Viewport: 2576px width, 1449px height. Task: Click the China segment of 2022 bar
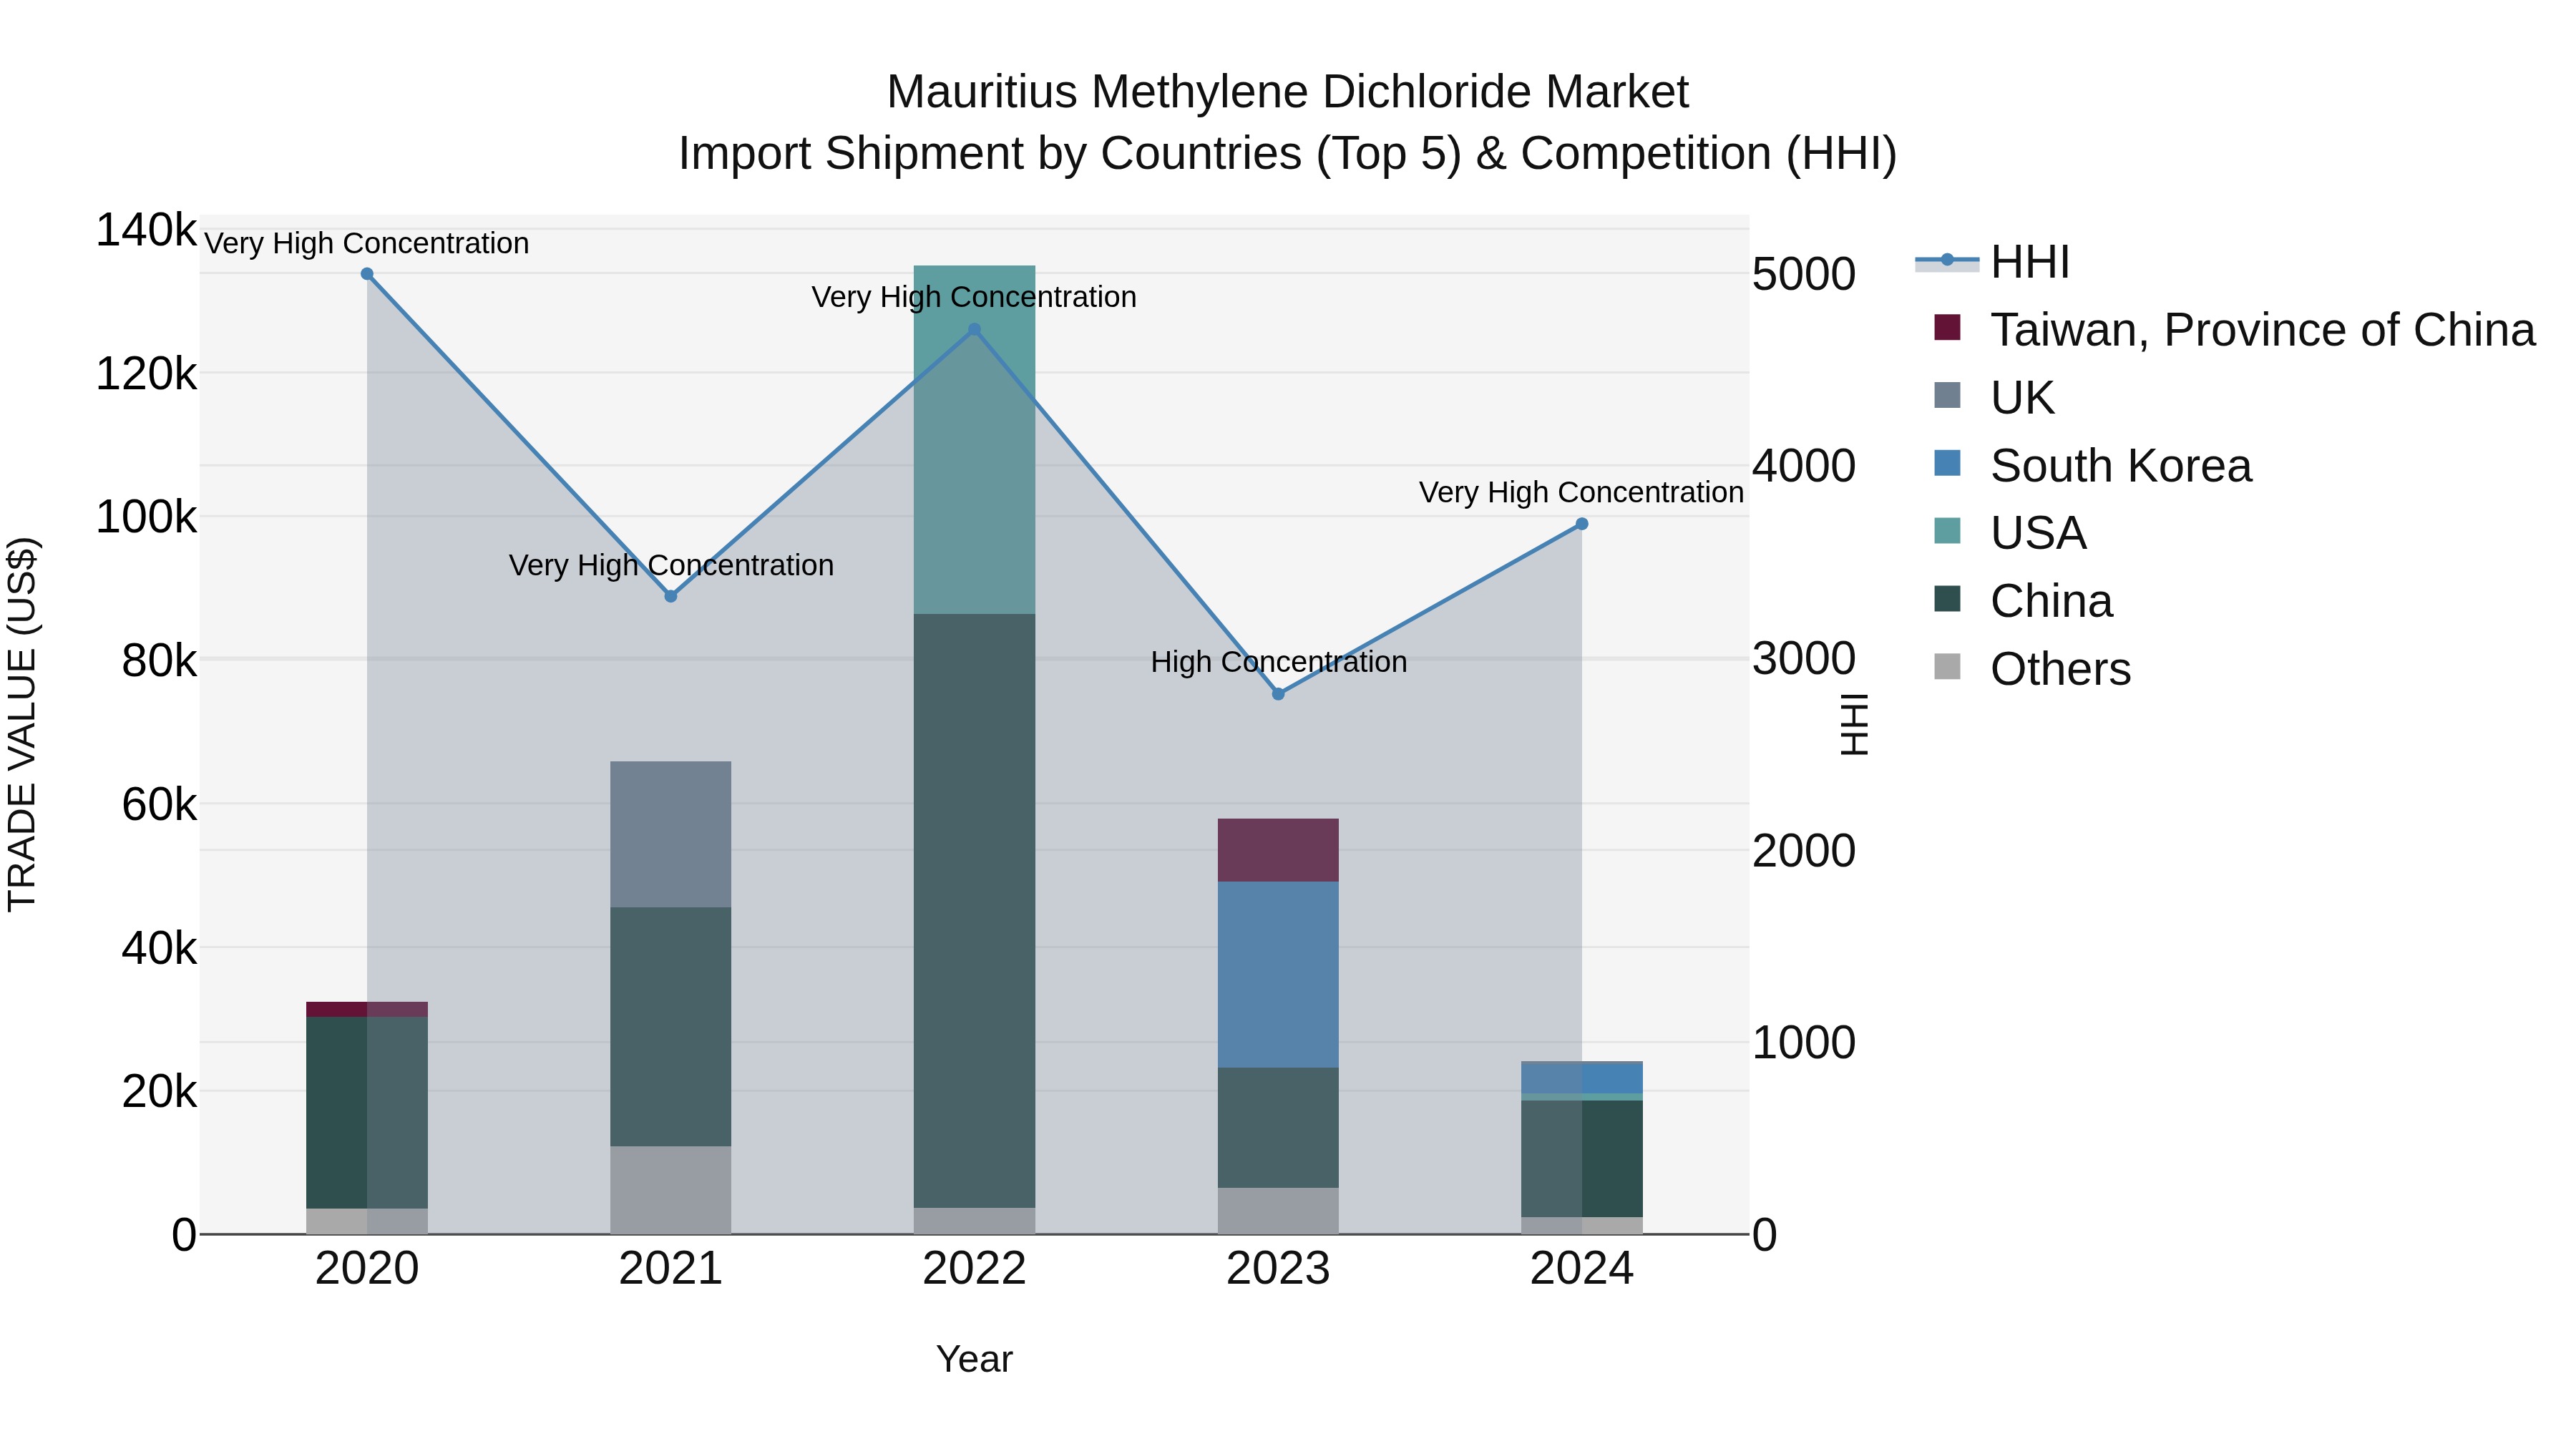pyautogui.click(x=975, y=911)
